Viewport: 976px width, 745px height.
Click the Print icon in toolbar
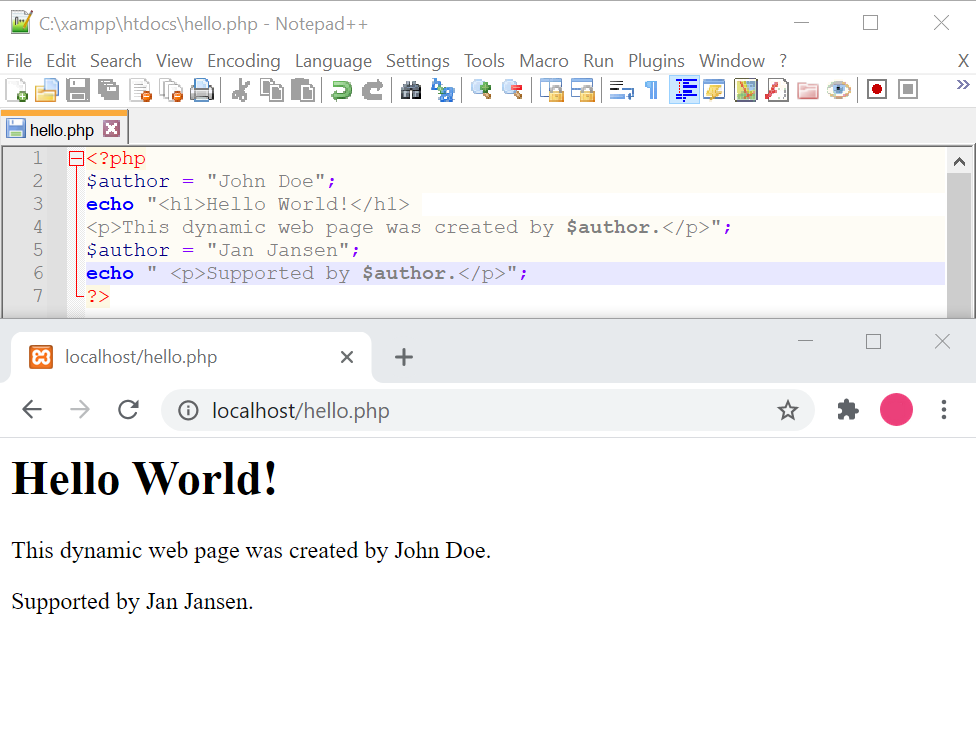pos(202,90)
